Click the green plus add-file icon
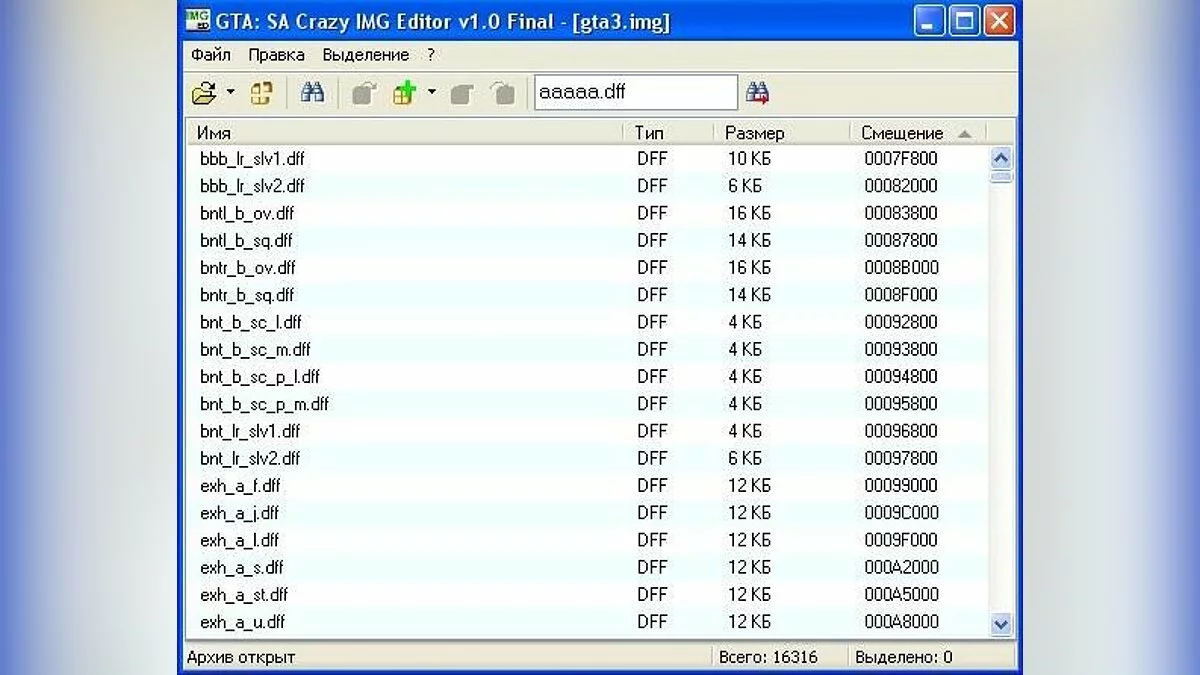The image size is (1200, 675). pos(404,93)
